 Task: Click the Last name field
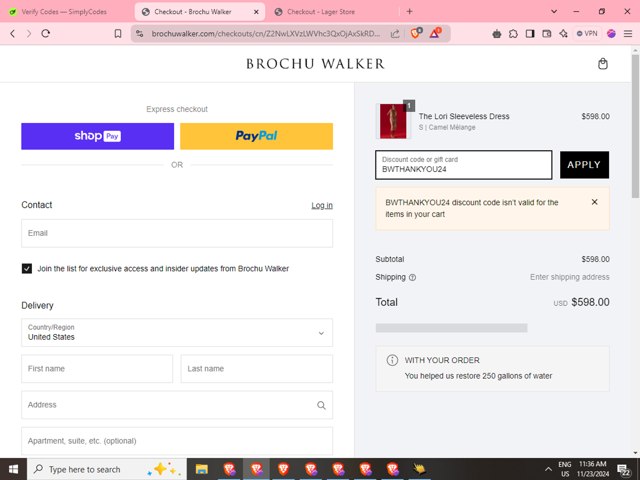pyautogui.click(x=257, y=369)
